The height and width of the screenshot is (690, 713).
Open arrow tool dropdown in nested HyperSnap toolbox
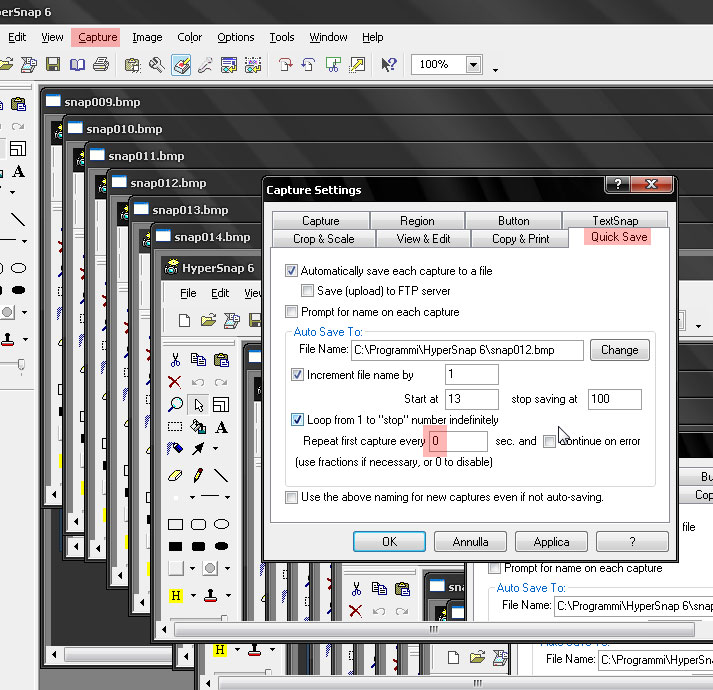point(215,449)
